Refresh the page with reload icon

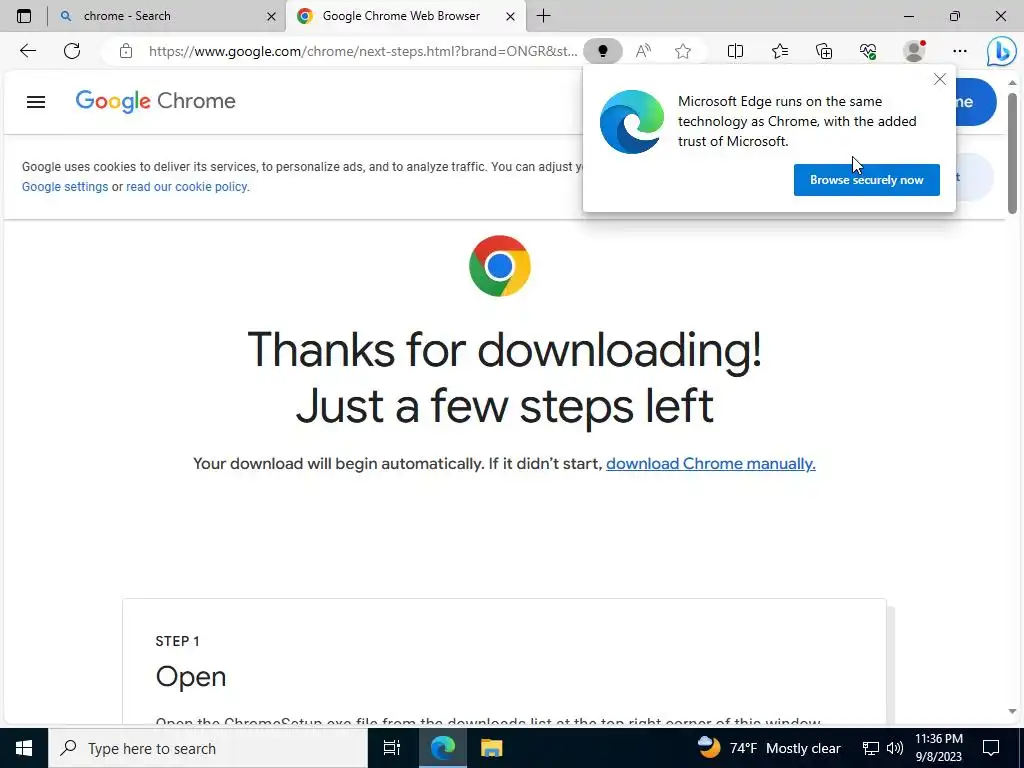click(72, 51)
